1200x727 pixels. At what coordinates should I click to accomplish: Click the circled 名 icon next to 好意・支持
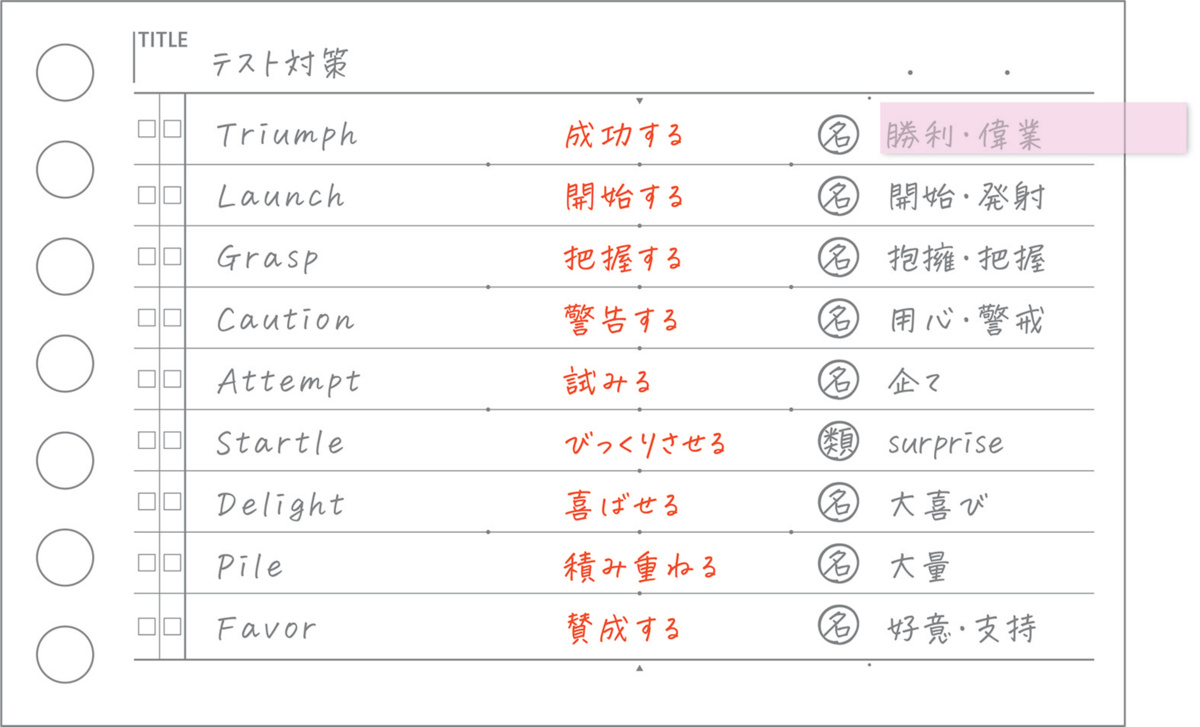point(838,628)
